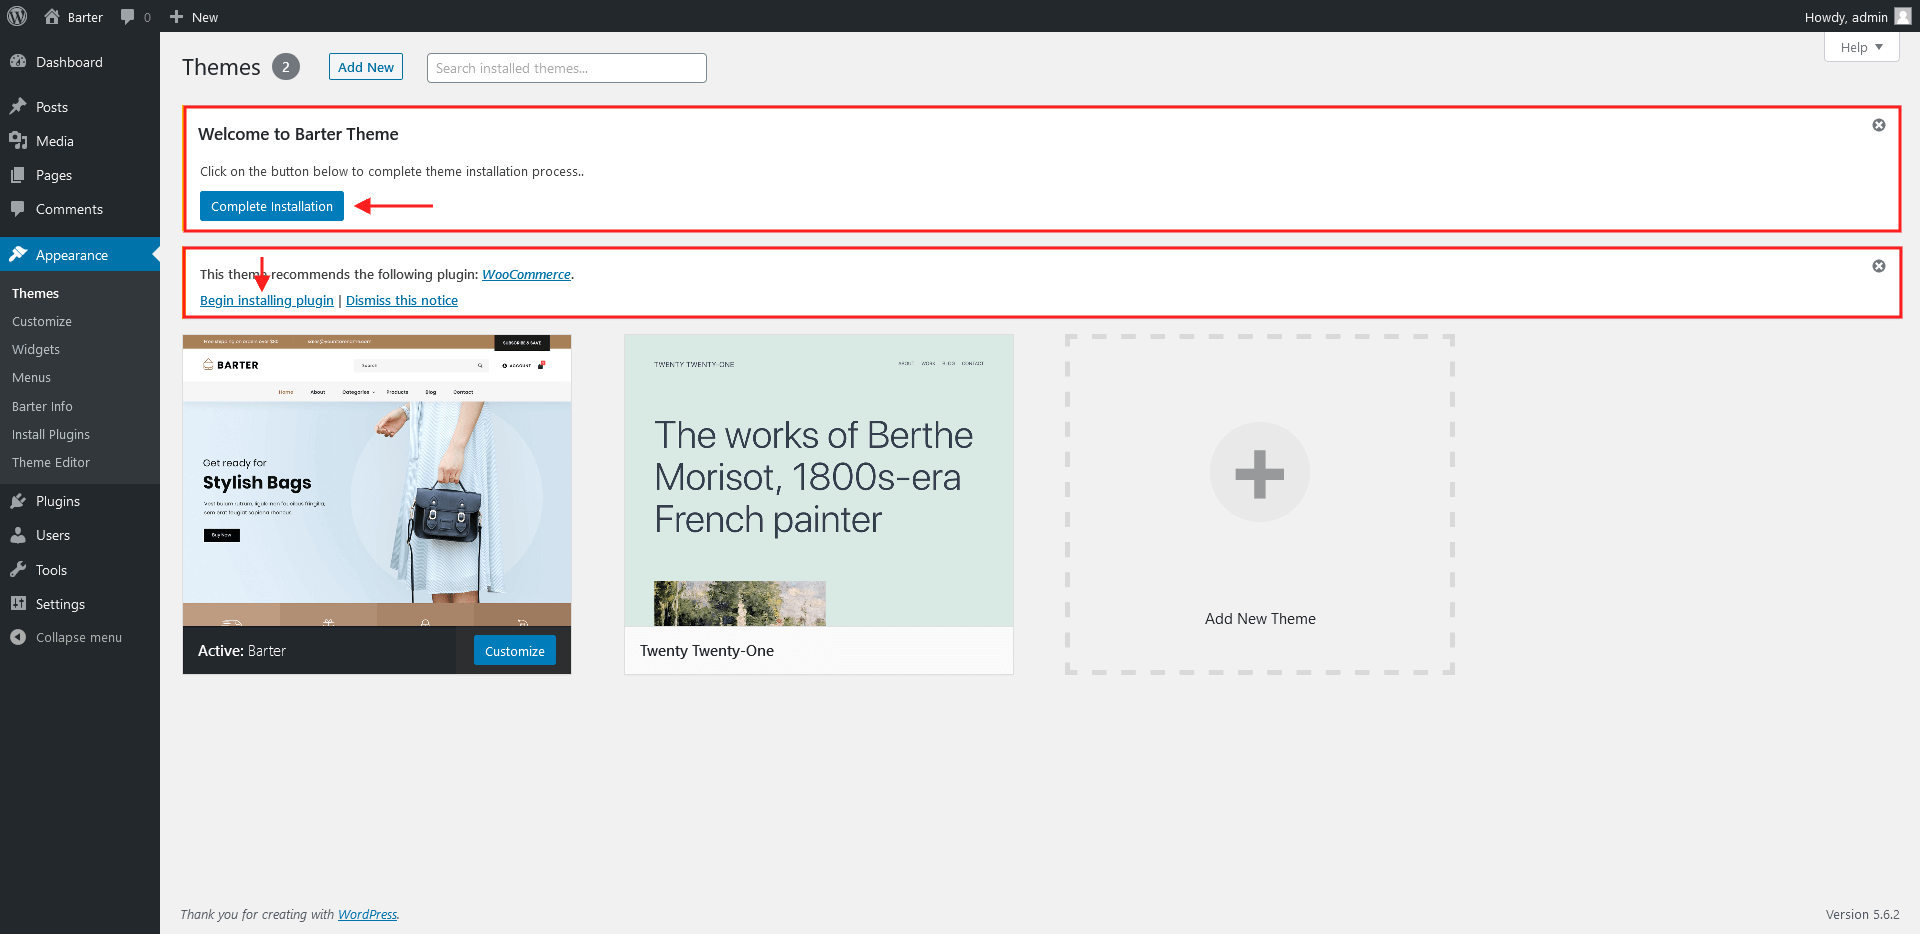This screenshot has width=1920, height=934.
Task: Click the Complete Installation button
Action: 272,206
